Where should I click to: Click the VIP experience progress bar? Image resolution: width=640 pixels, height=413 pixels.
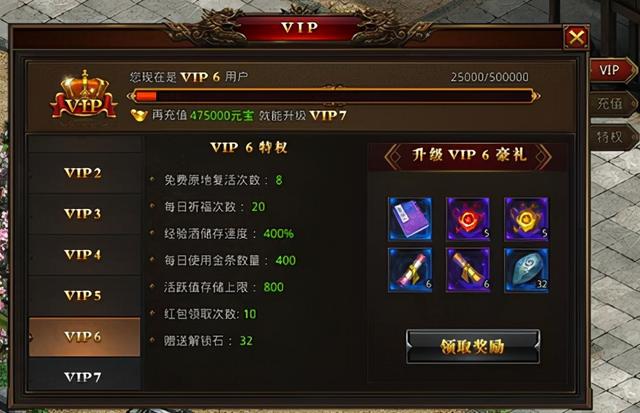(333, 96)
